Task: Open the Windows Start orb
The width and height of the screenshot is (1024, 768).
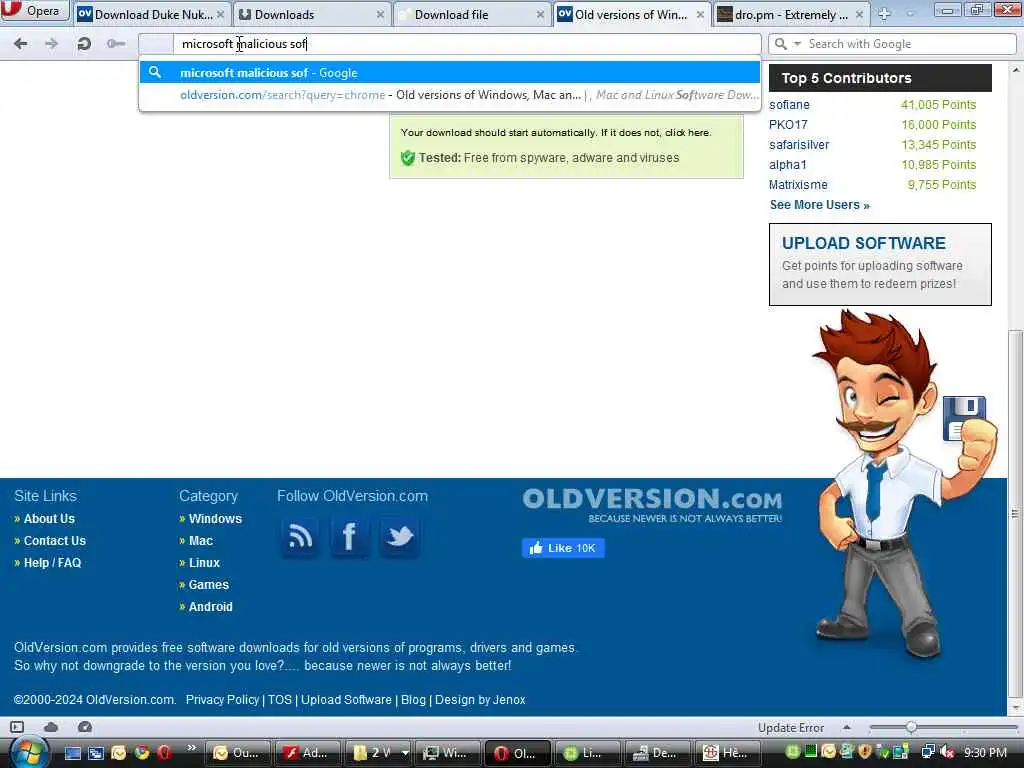Action: 29,752
